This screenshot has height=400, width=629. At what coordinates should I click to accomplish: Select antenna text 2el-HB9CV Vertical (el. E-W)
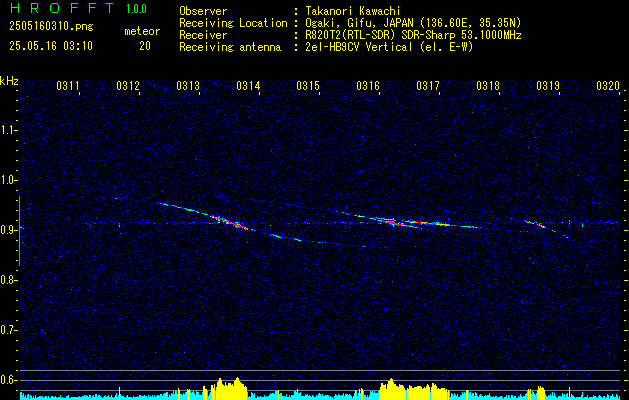point(388,47)
